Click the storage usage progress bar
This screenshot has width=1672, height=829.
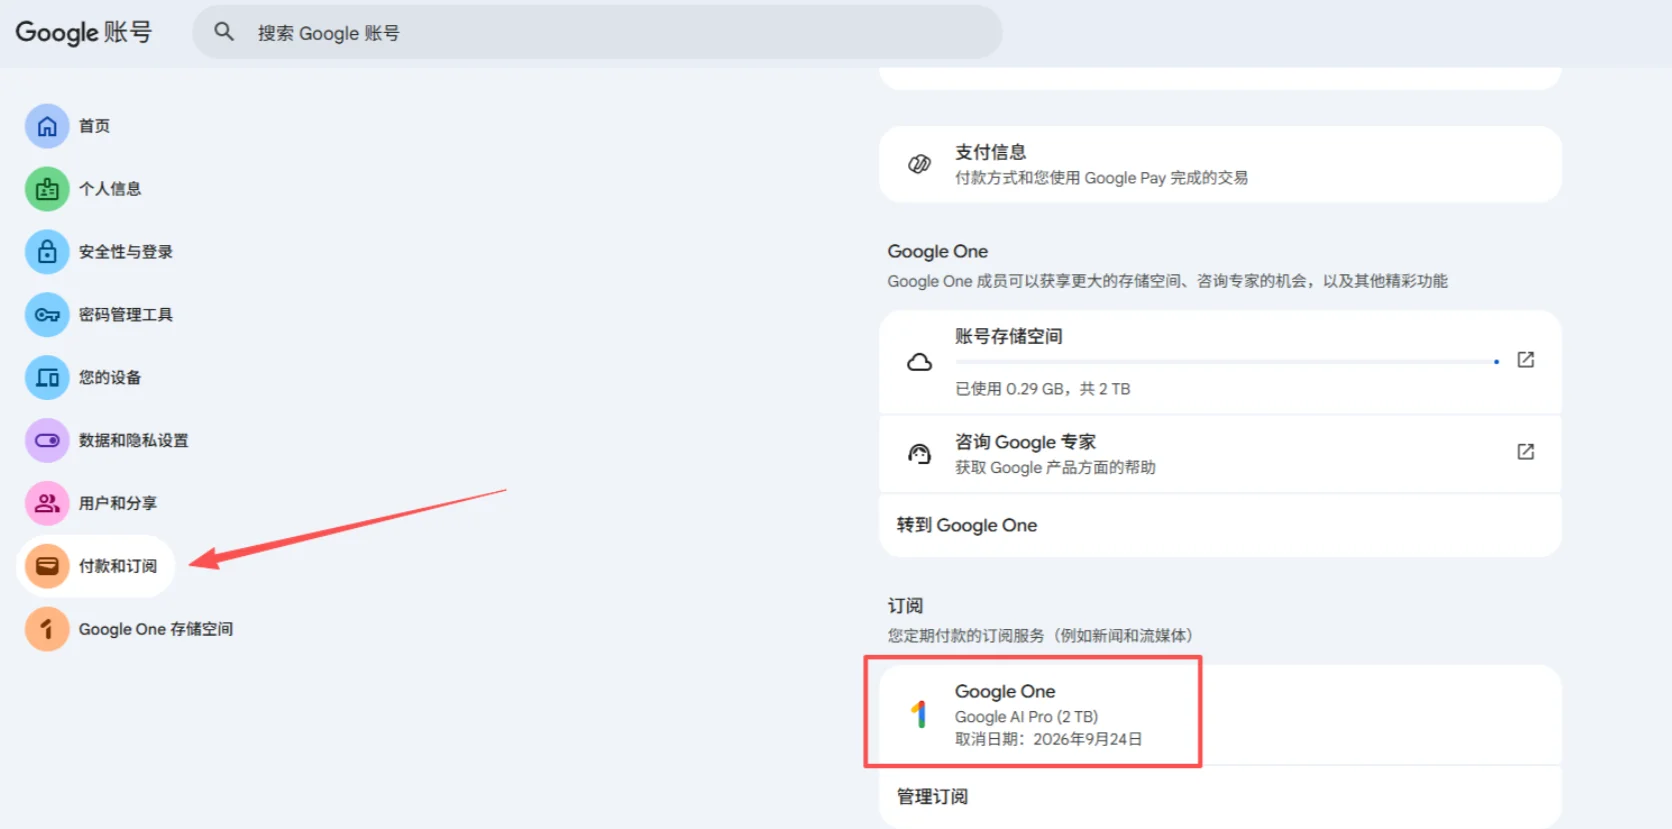(x=1227, y=362)
